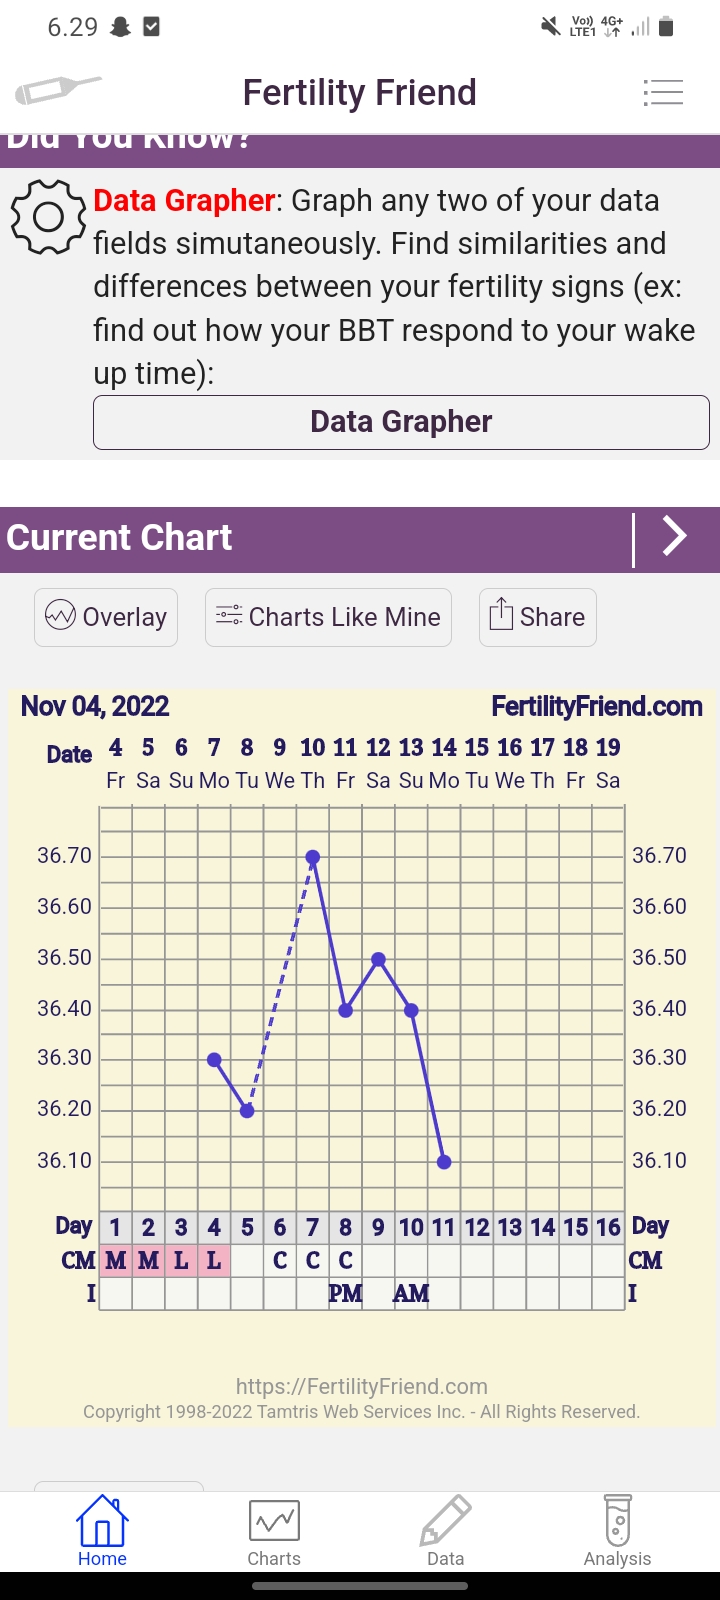Click the Data Grapher gear icon
Viewport: 720px width, 1600px height.
[47, 217]
